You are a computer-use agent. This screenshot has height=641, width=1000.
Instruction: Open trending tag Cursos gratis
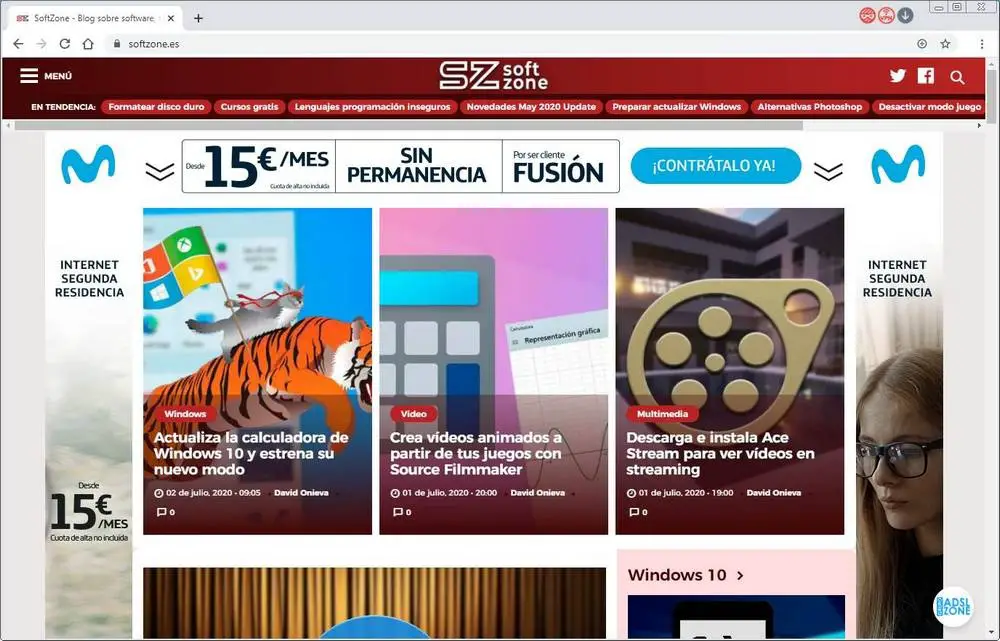pos(249,107)
